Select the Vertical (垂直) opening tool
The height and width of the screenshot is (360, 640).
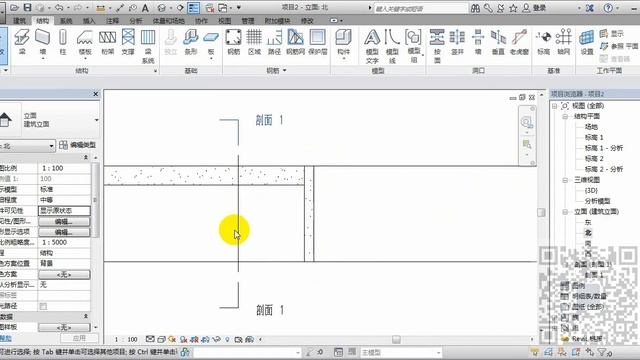(498, 42)
